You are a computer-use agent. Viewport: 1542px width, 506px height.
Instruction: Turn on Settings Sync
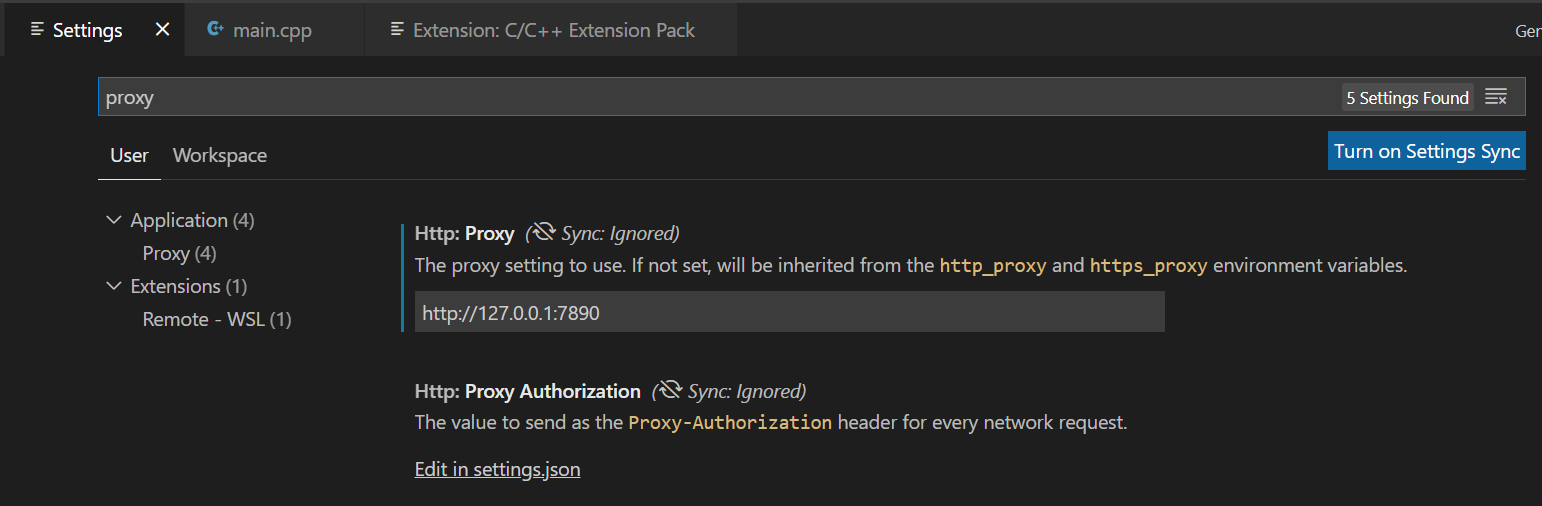click(1426, 151)
